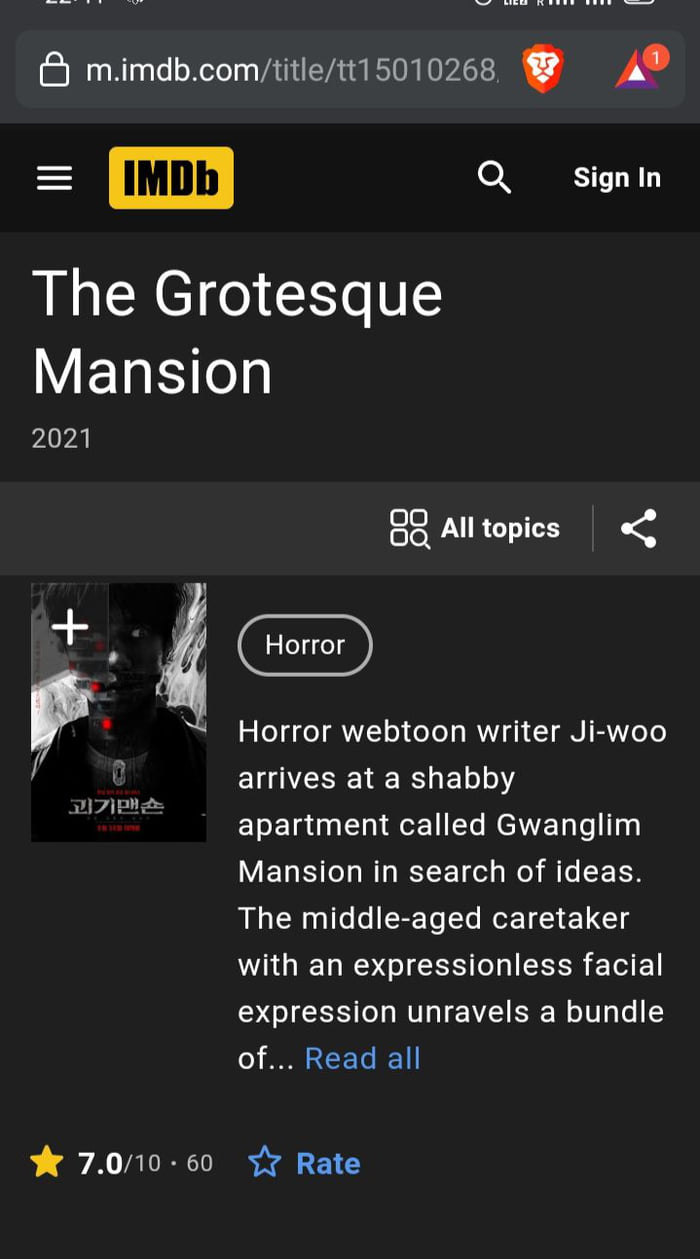
Task: Tap the yellow rating star icon
Action: click(x=47, y=1162)
